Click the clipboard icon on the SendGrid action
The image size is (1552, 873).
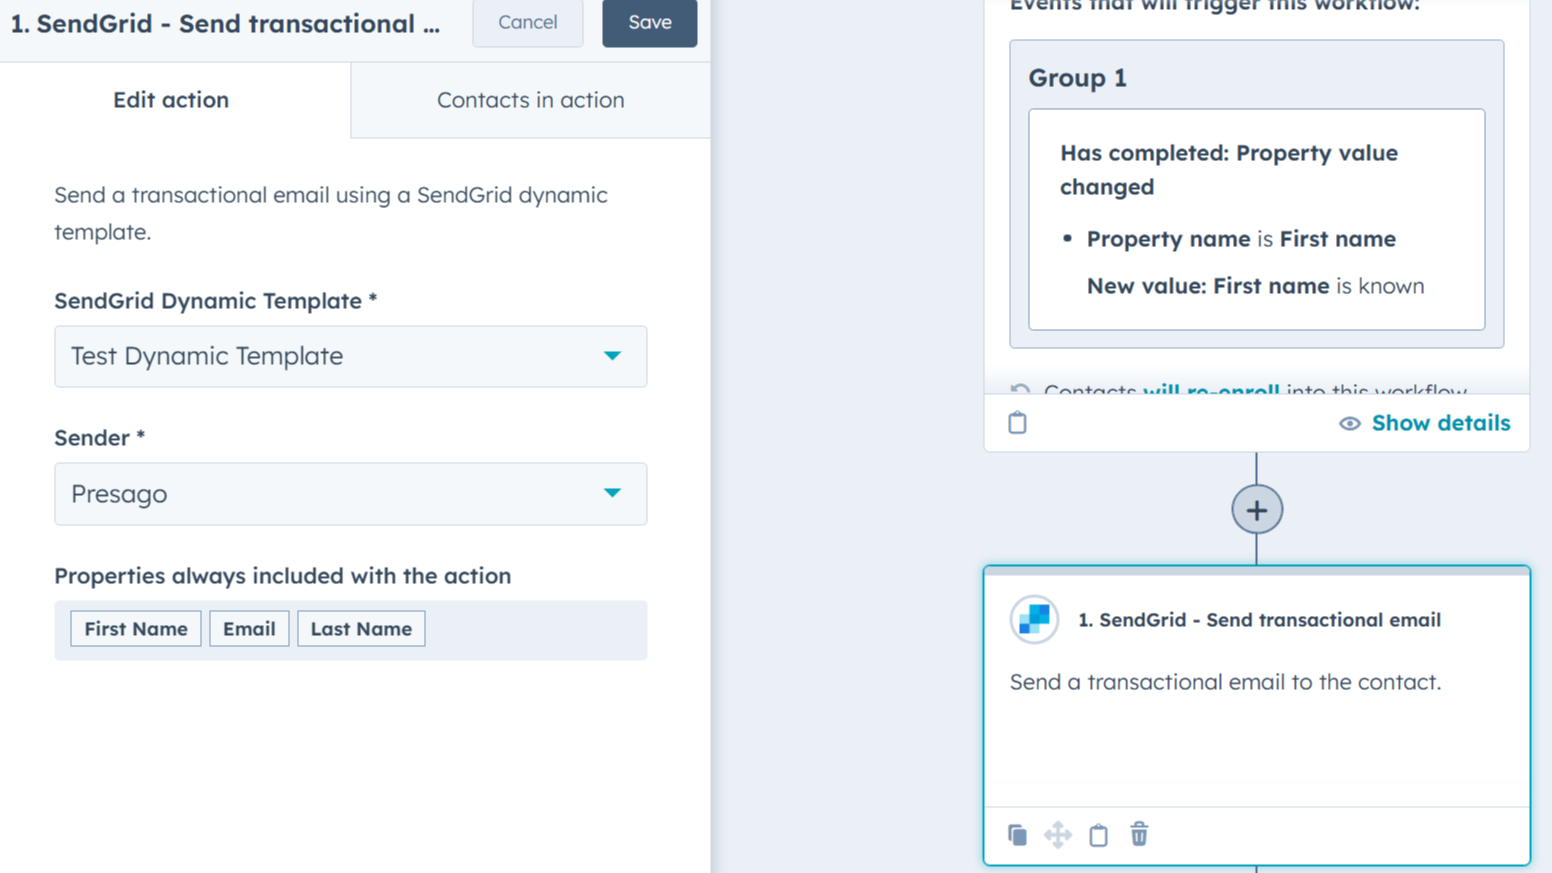[x=1098, y=835]
